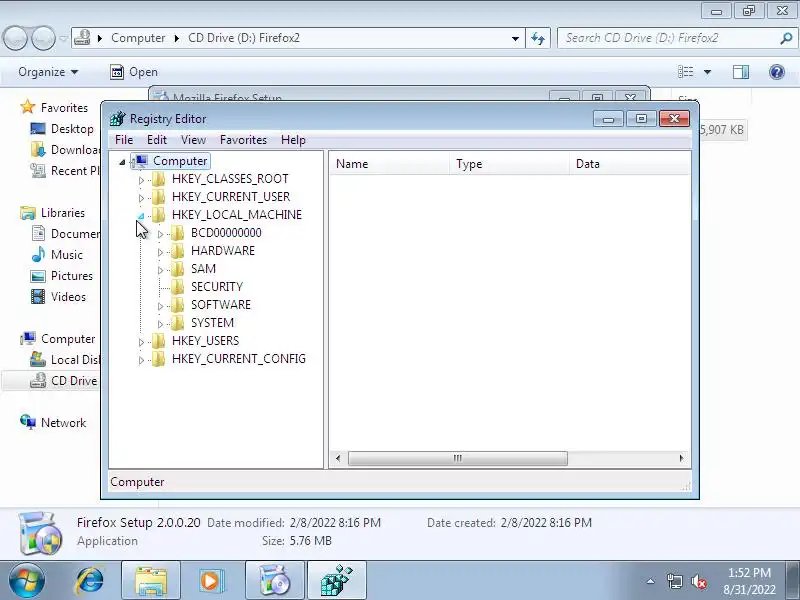Image resolution: width=800 pixels, height=600 pixels.
Task: Select the BCD00000000 folder icon
Action: click(178, 233)
